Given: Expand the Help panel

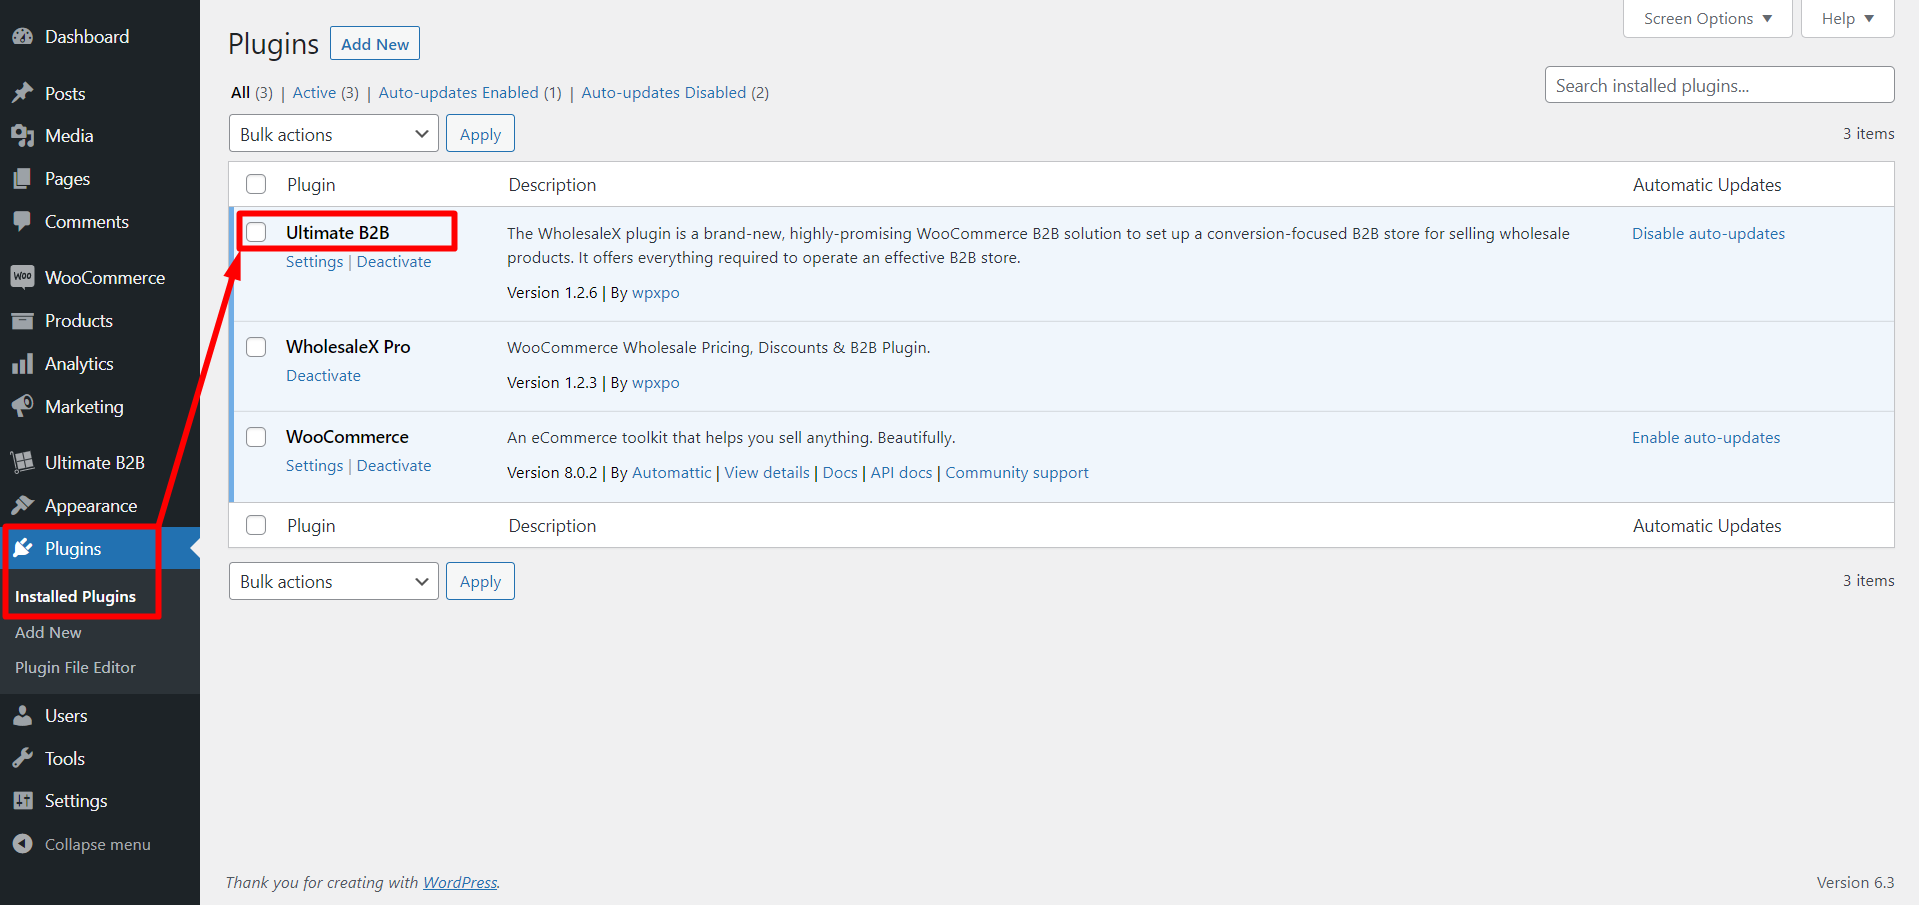Looking at the screenshot, I should tap(1847, 19).
